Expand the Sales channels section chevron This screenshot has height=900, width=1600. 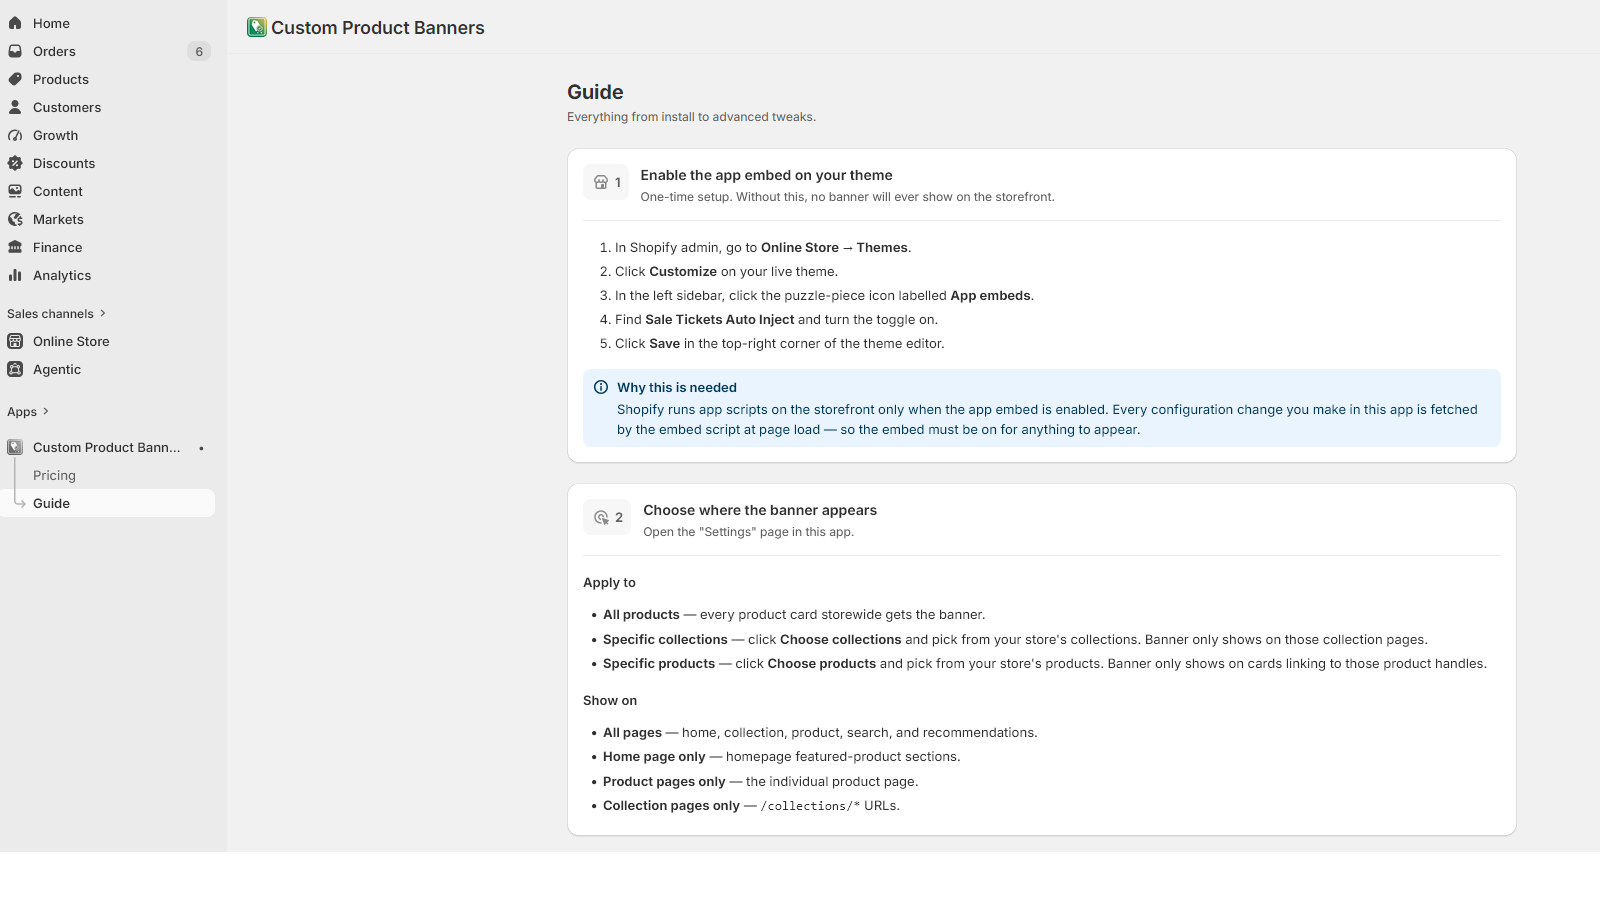coord(102,313)
